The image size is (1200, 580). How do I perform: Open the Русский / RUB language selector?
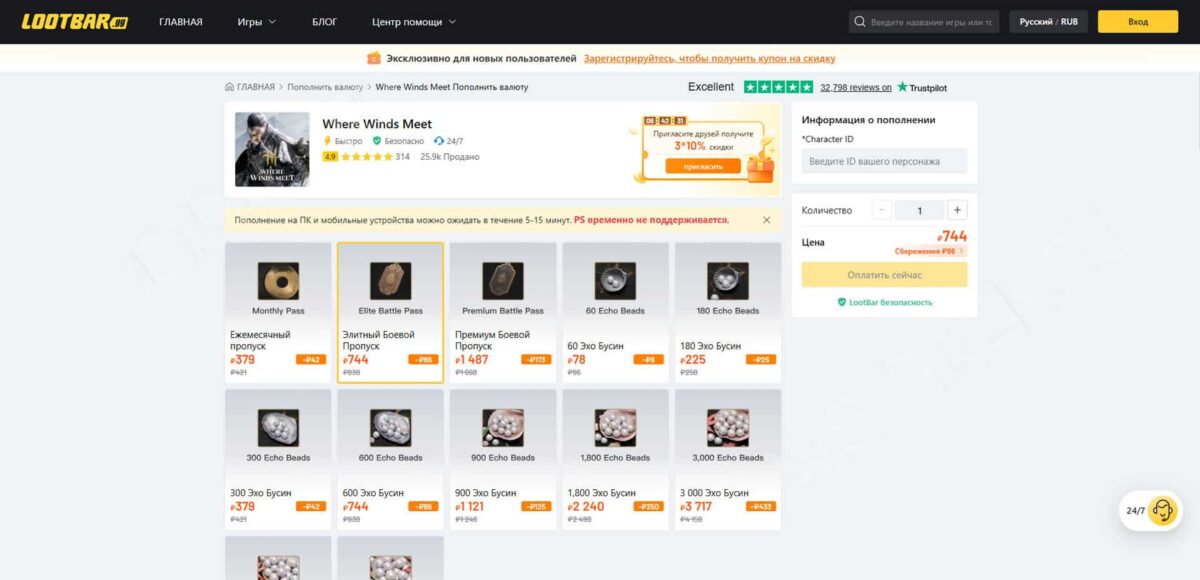tap(1048, 22)
